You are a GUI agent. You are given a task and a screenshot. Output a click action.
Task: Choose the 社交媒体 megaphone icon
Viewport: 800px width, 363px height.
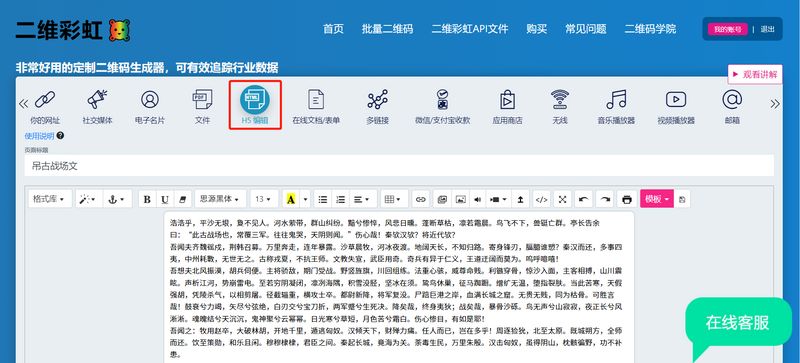click(97, 100)
